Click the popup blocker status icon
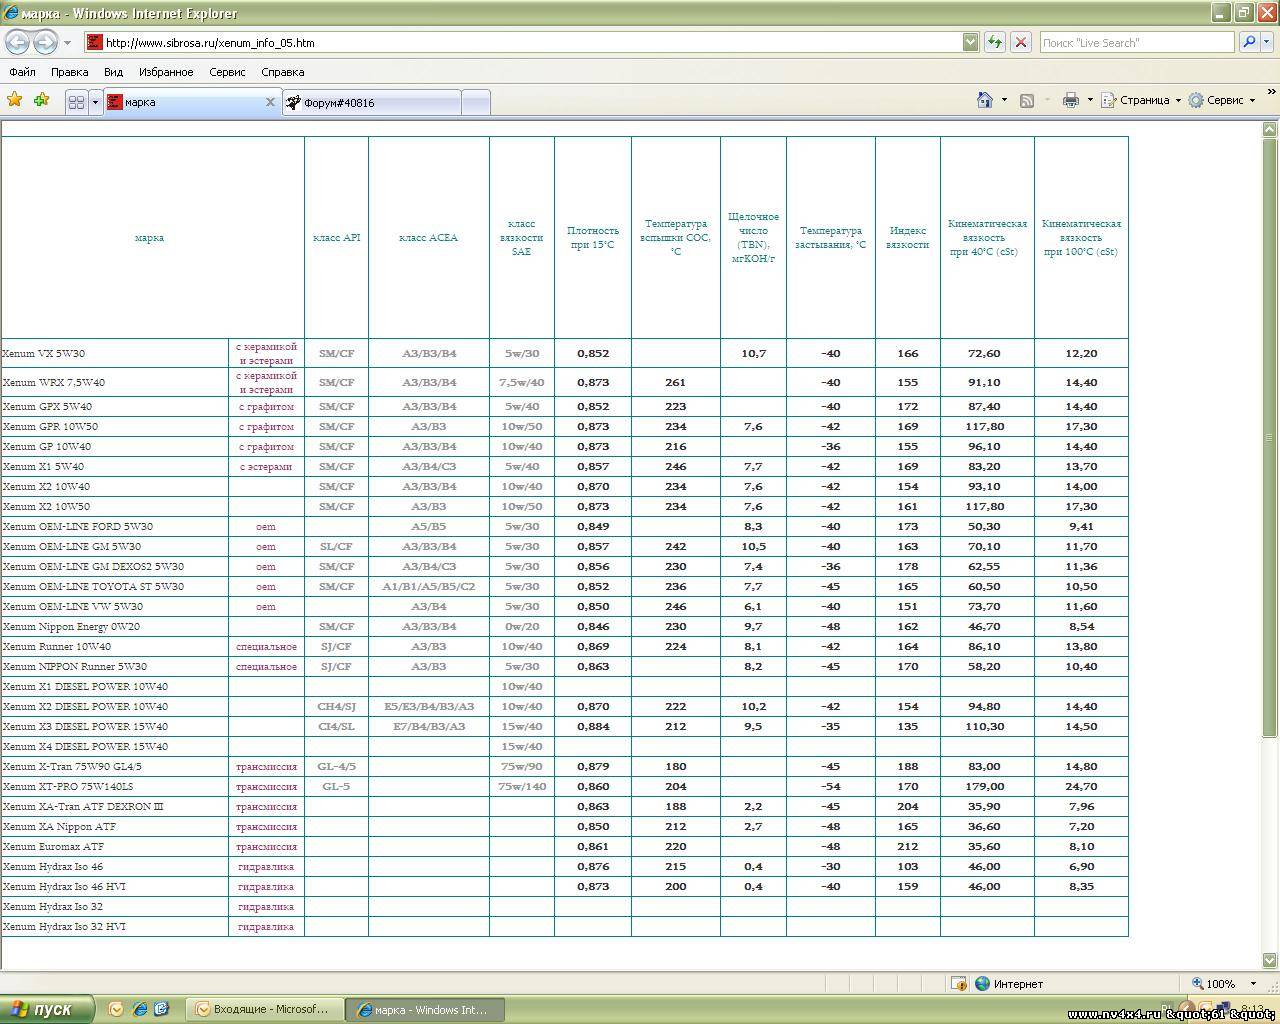 pos(958,983)
